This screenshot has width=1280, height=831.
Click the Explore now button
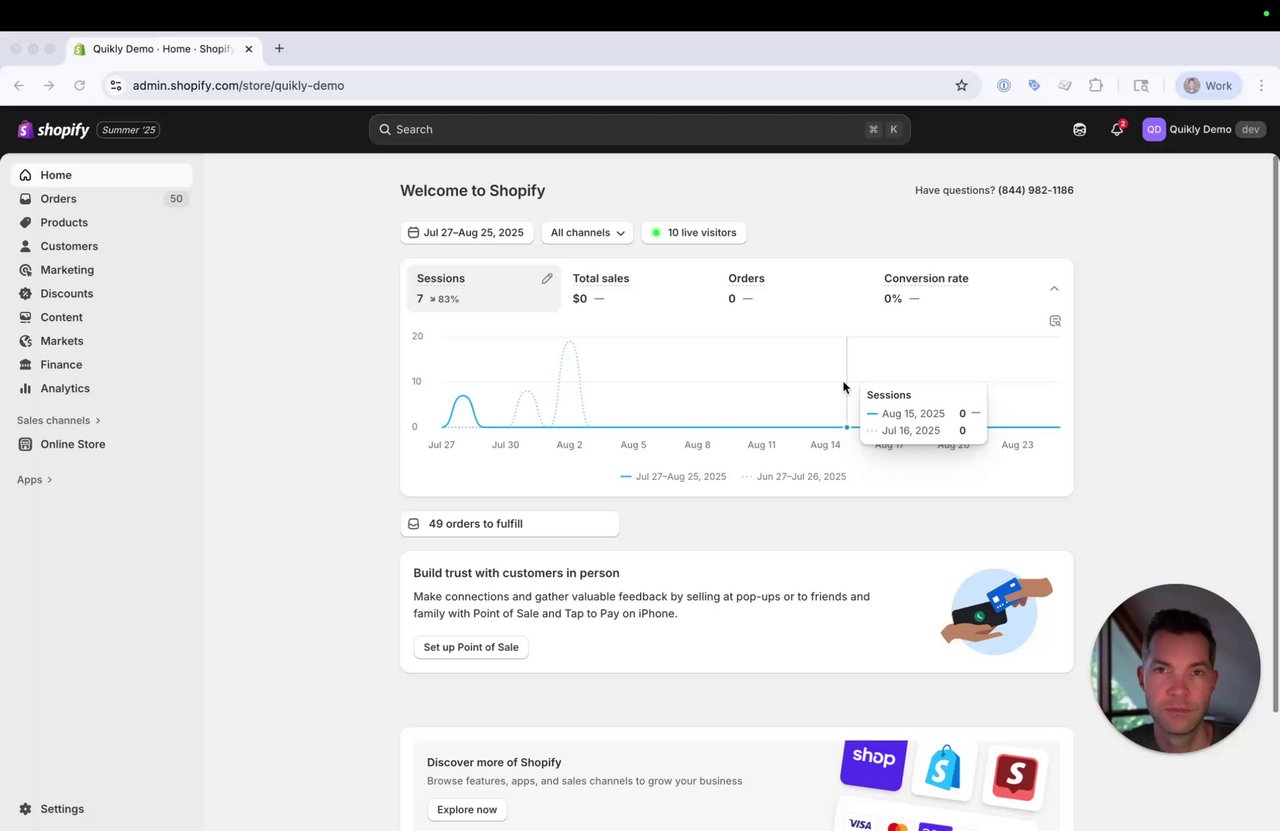(x=467, y=810)
